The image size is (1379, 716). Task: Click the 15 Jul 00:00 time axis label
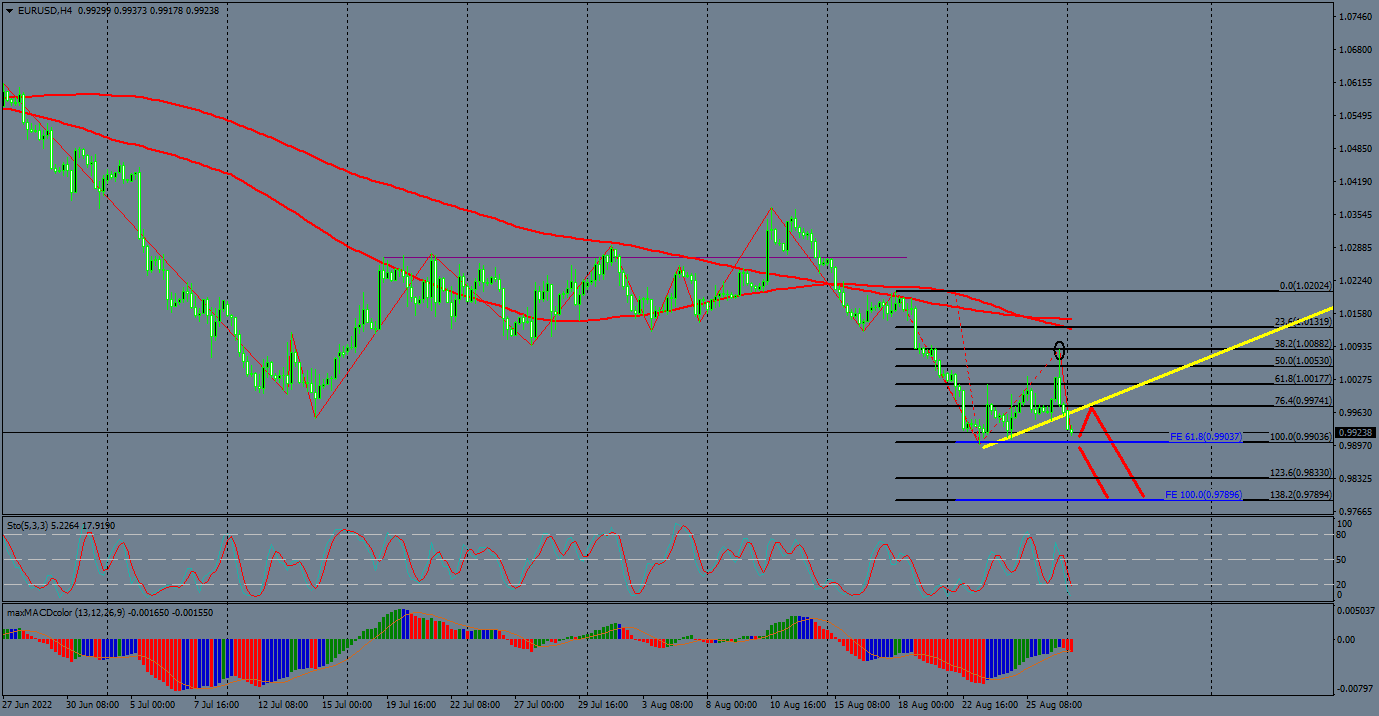[347, 705]
